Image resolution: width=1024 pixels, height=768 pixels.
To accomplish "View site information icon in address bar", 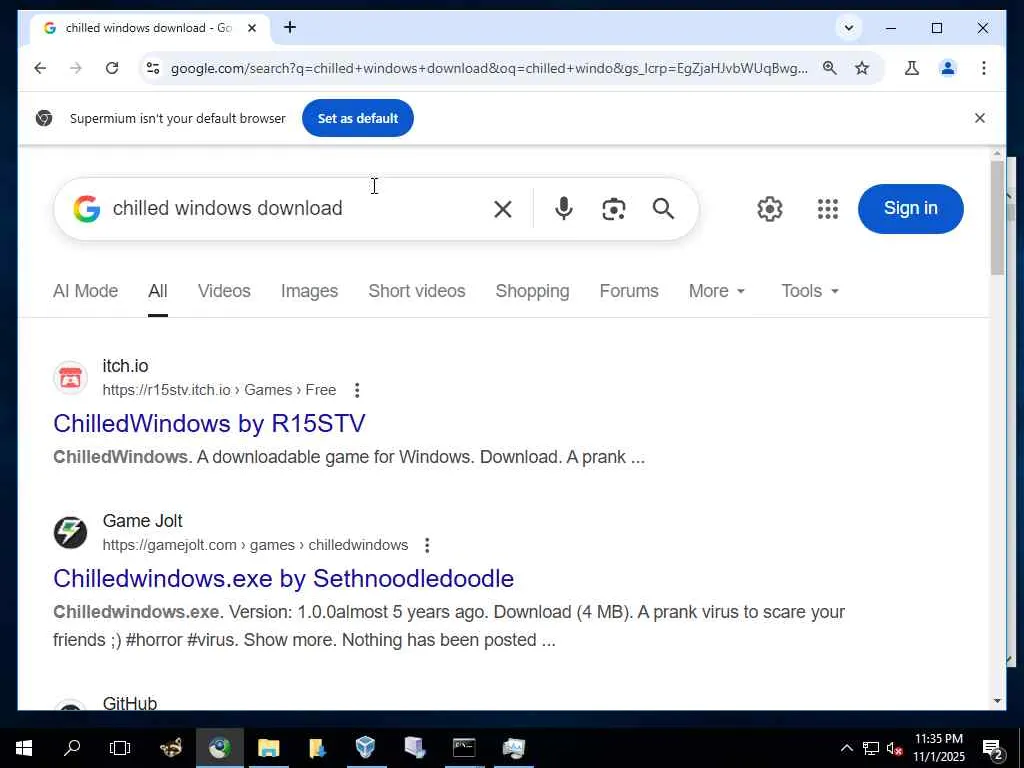I will tap(153, 68).
